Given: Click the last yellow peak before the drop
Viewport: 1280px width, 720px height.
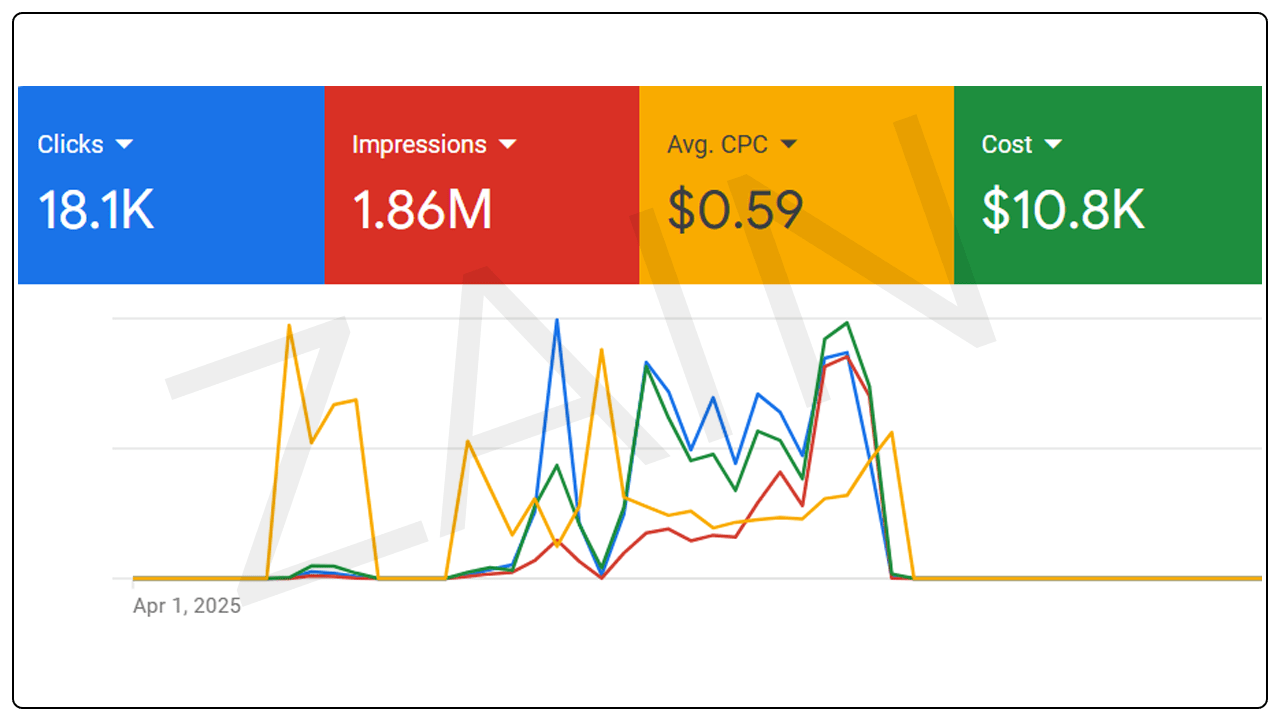Looking at the screenshot, I should click(891, 433).
